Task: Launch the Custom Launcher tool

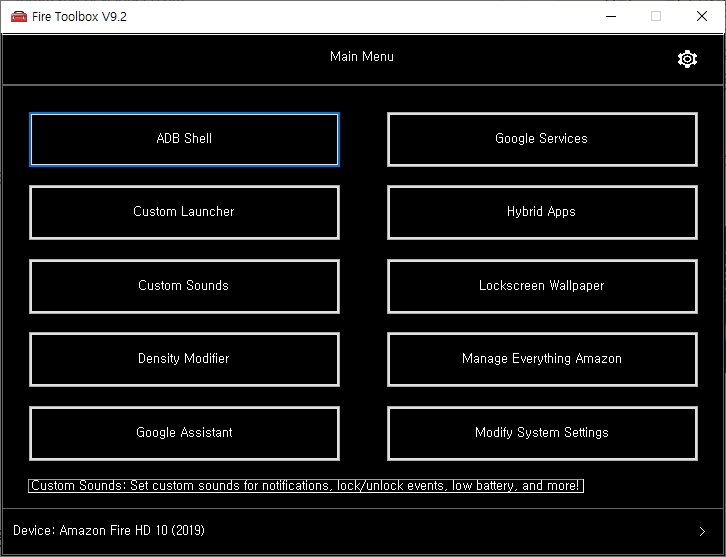Action: [184, 213]
